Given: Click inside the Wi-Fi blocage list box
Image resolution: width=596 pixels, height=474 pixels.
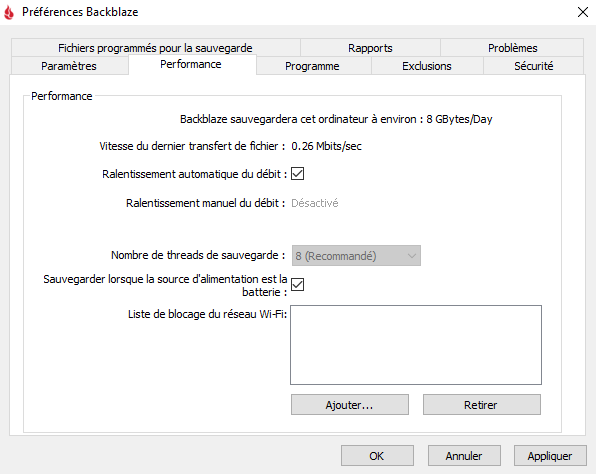Looking at the screenshot, I should point(416,345).
